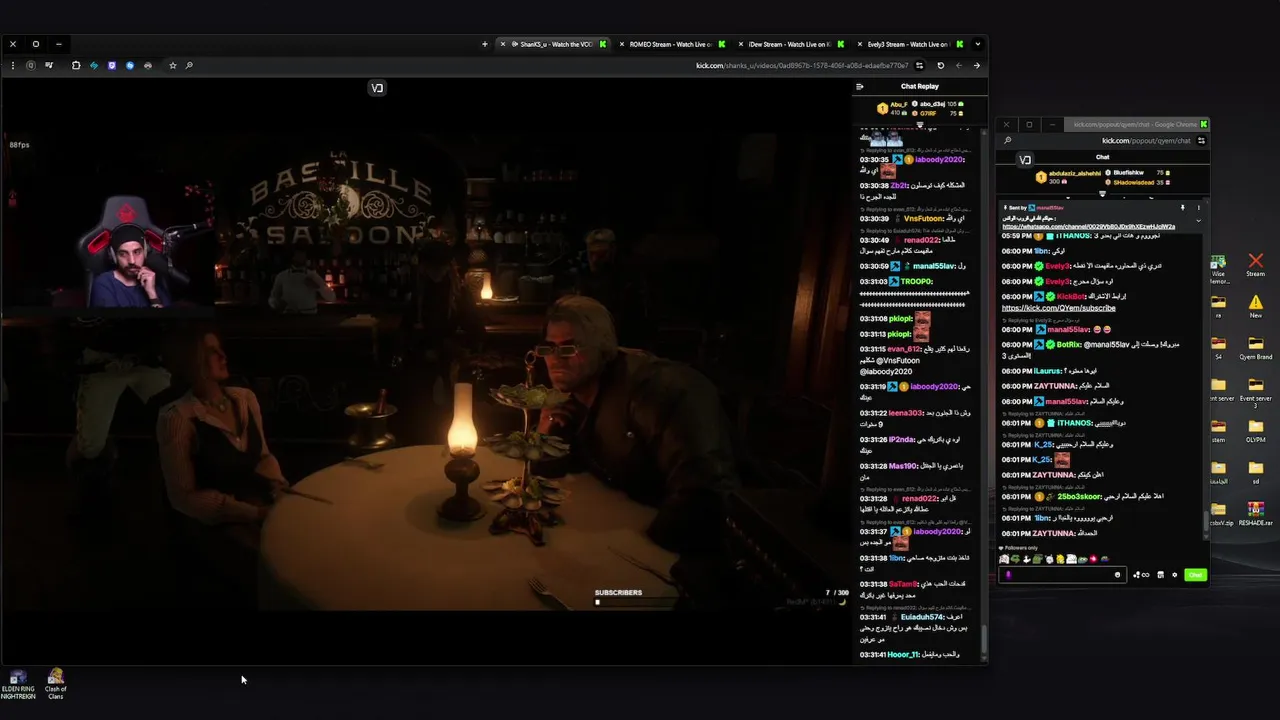
Task: Click the blue round extension icon
Action: point(130,65)
